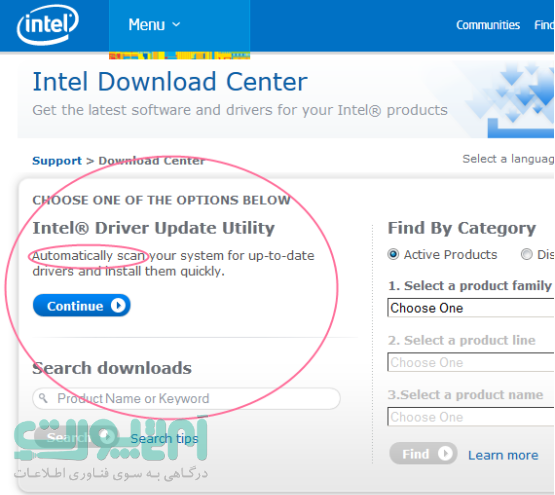This screenshot has width=555, height=495.
Task: Click the Continue button
Action: tap(82, 305)
